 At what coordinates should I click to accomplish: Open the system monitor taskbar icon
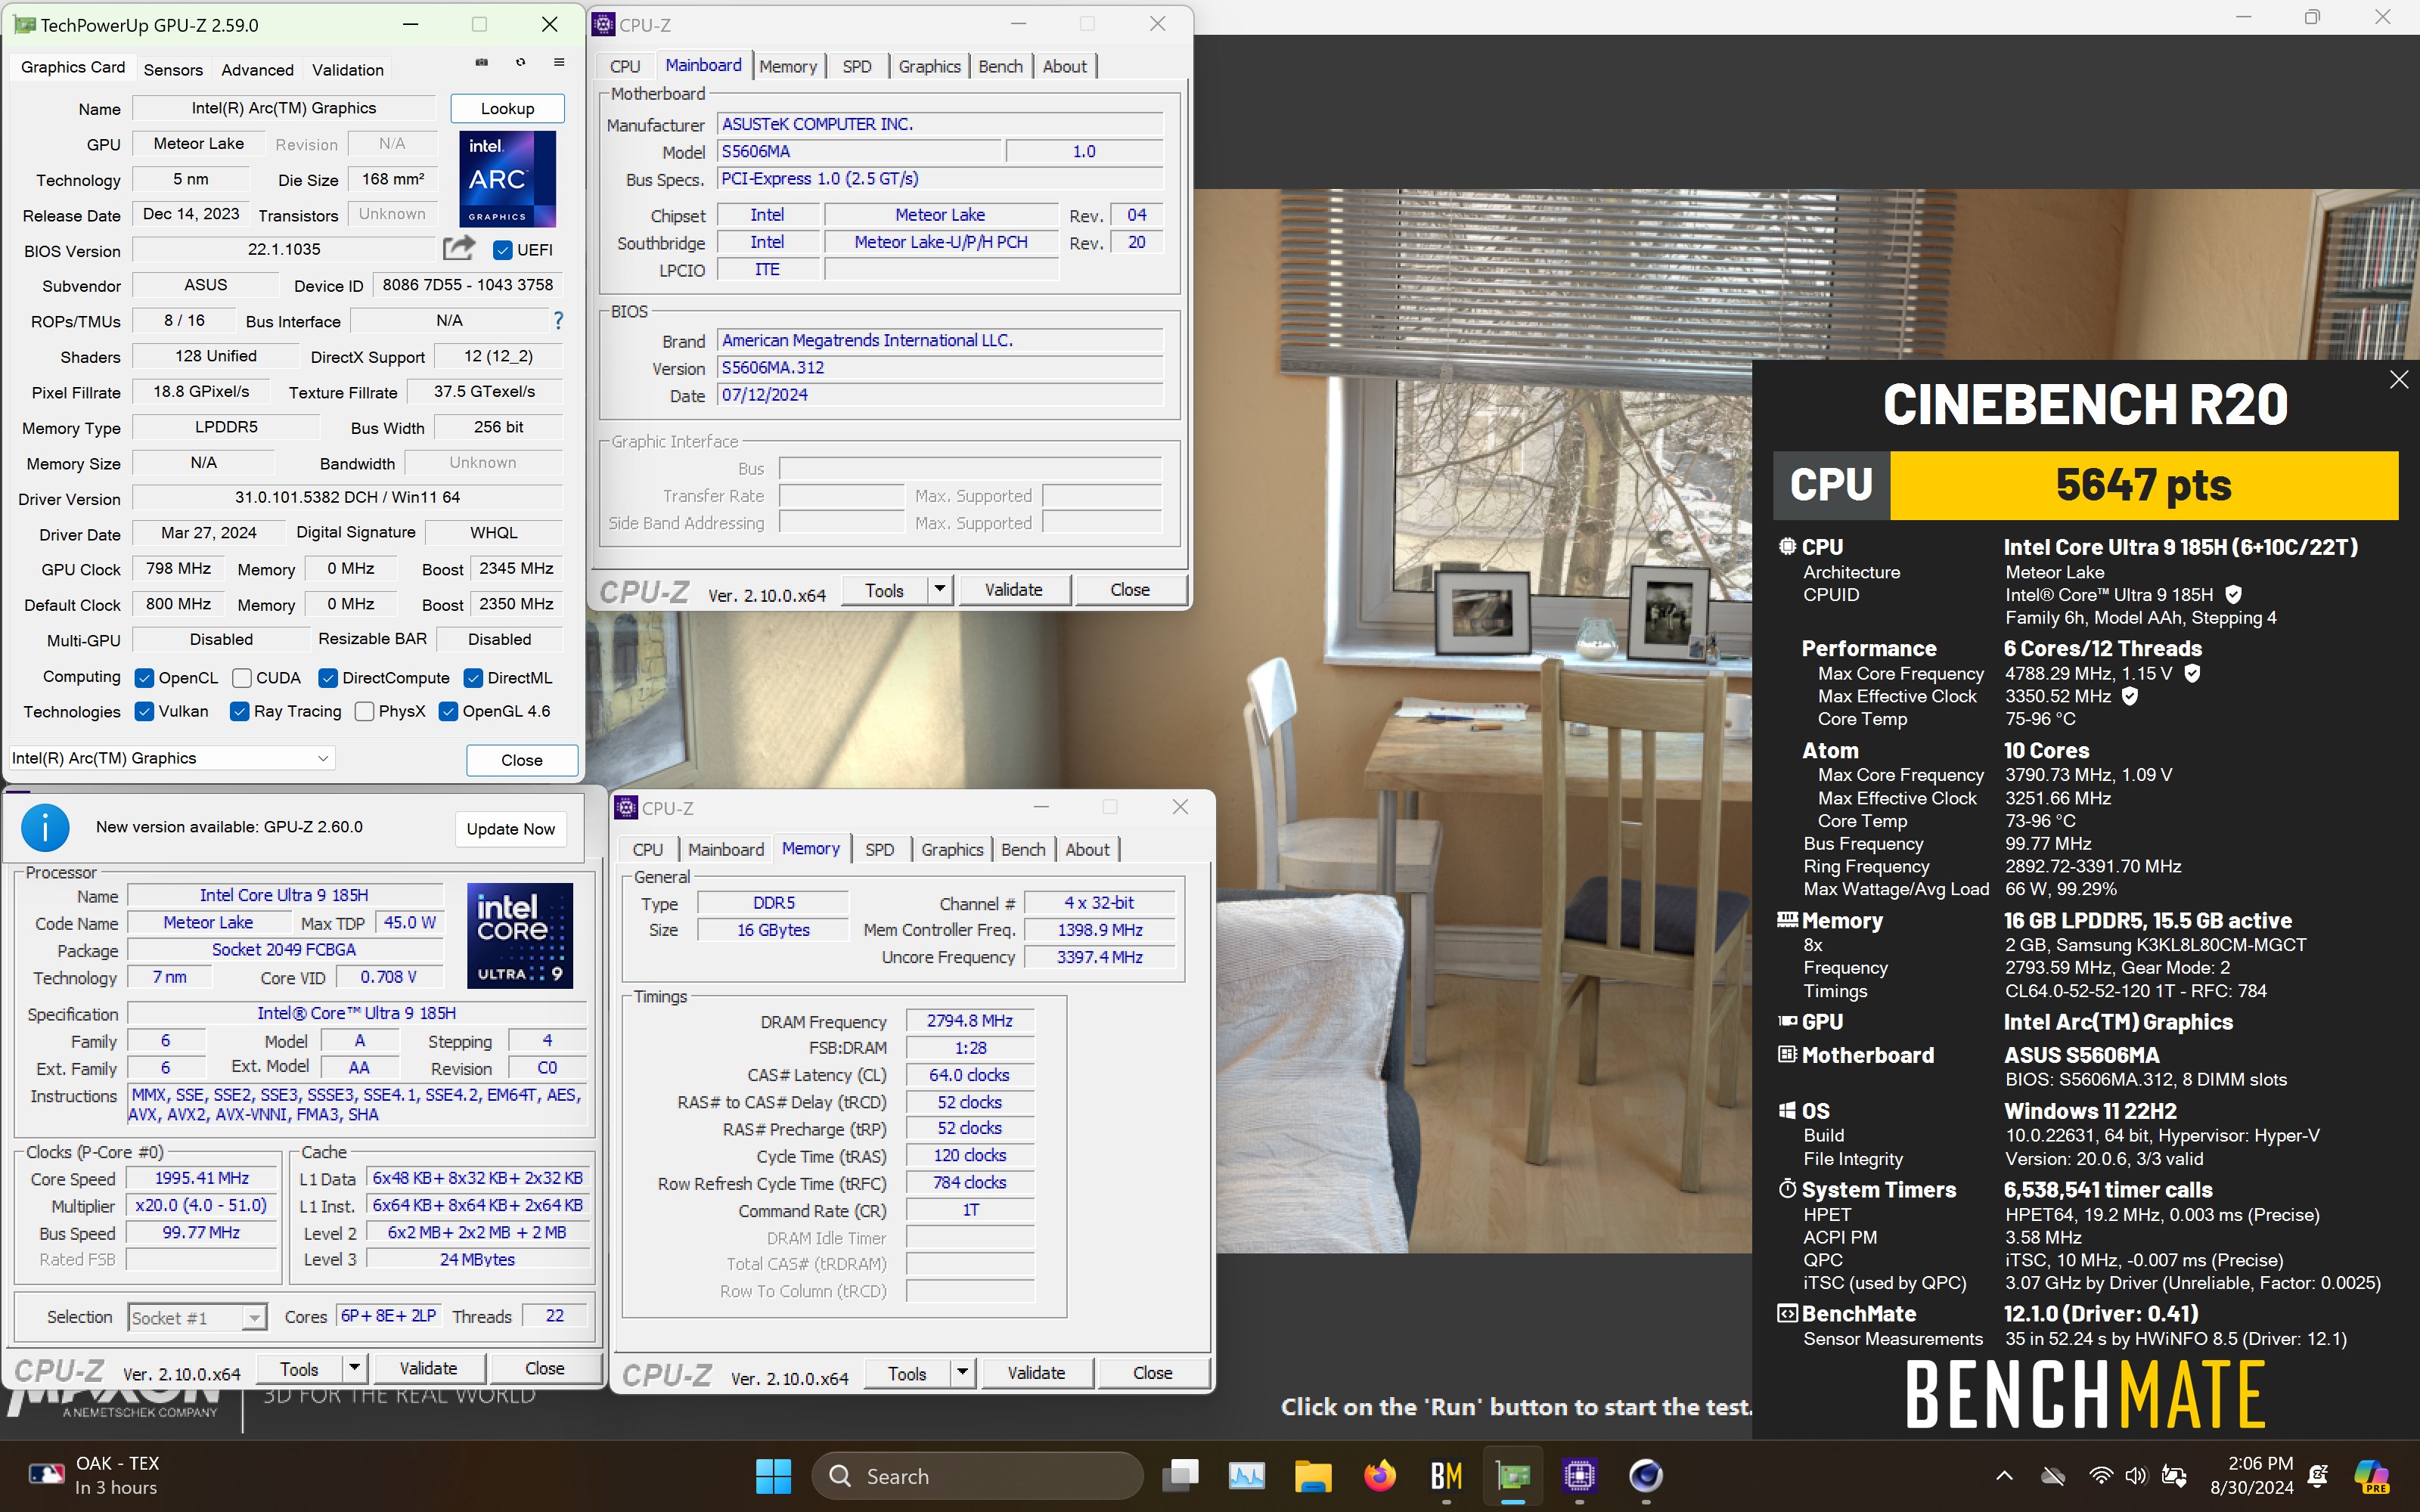(1246, 1476)
